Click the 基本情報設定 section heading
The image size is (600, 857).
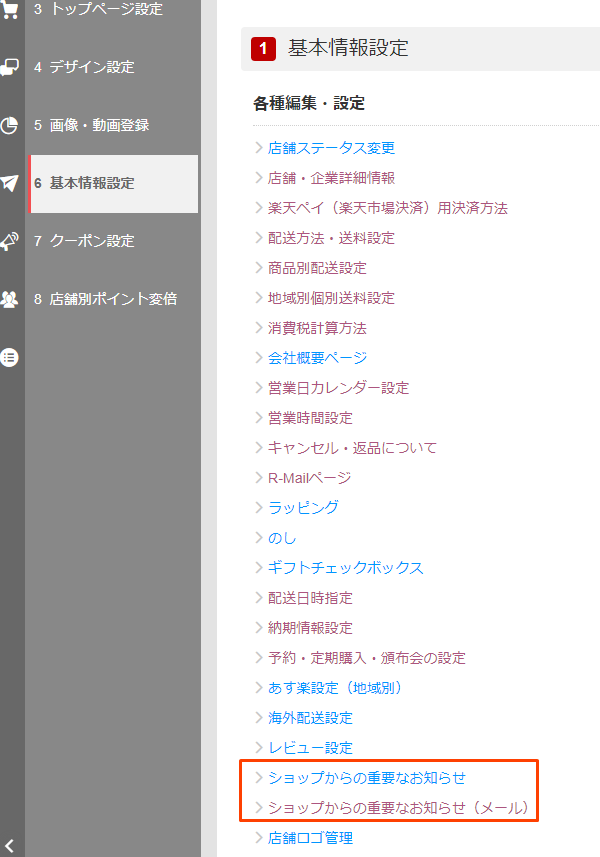pyautogui.click(x=348, y=48)
